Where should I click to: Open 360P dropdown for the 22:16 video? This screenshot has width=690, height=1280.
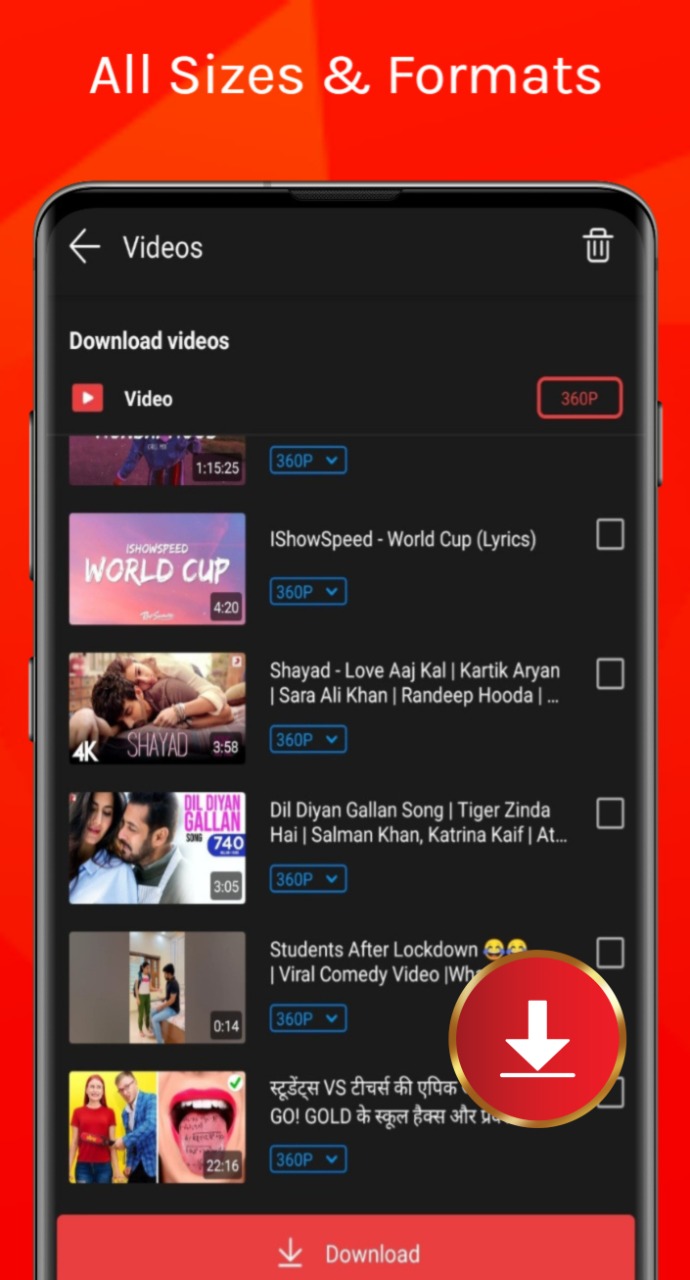(x=308, y=1160)
